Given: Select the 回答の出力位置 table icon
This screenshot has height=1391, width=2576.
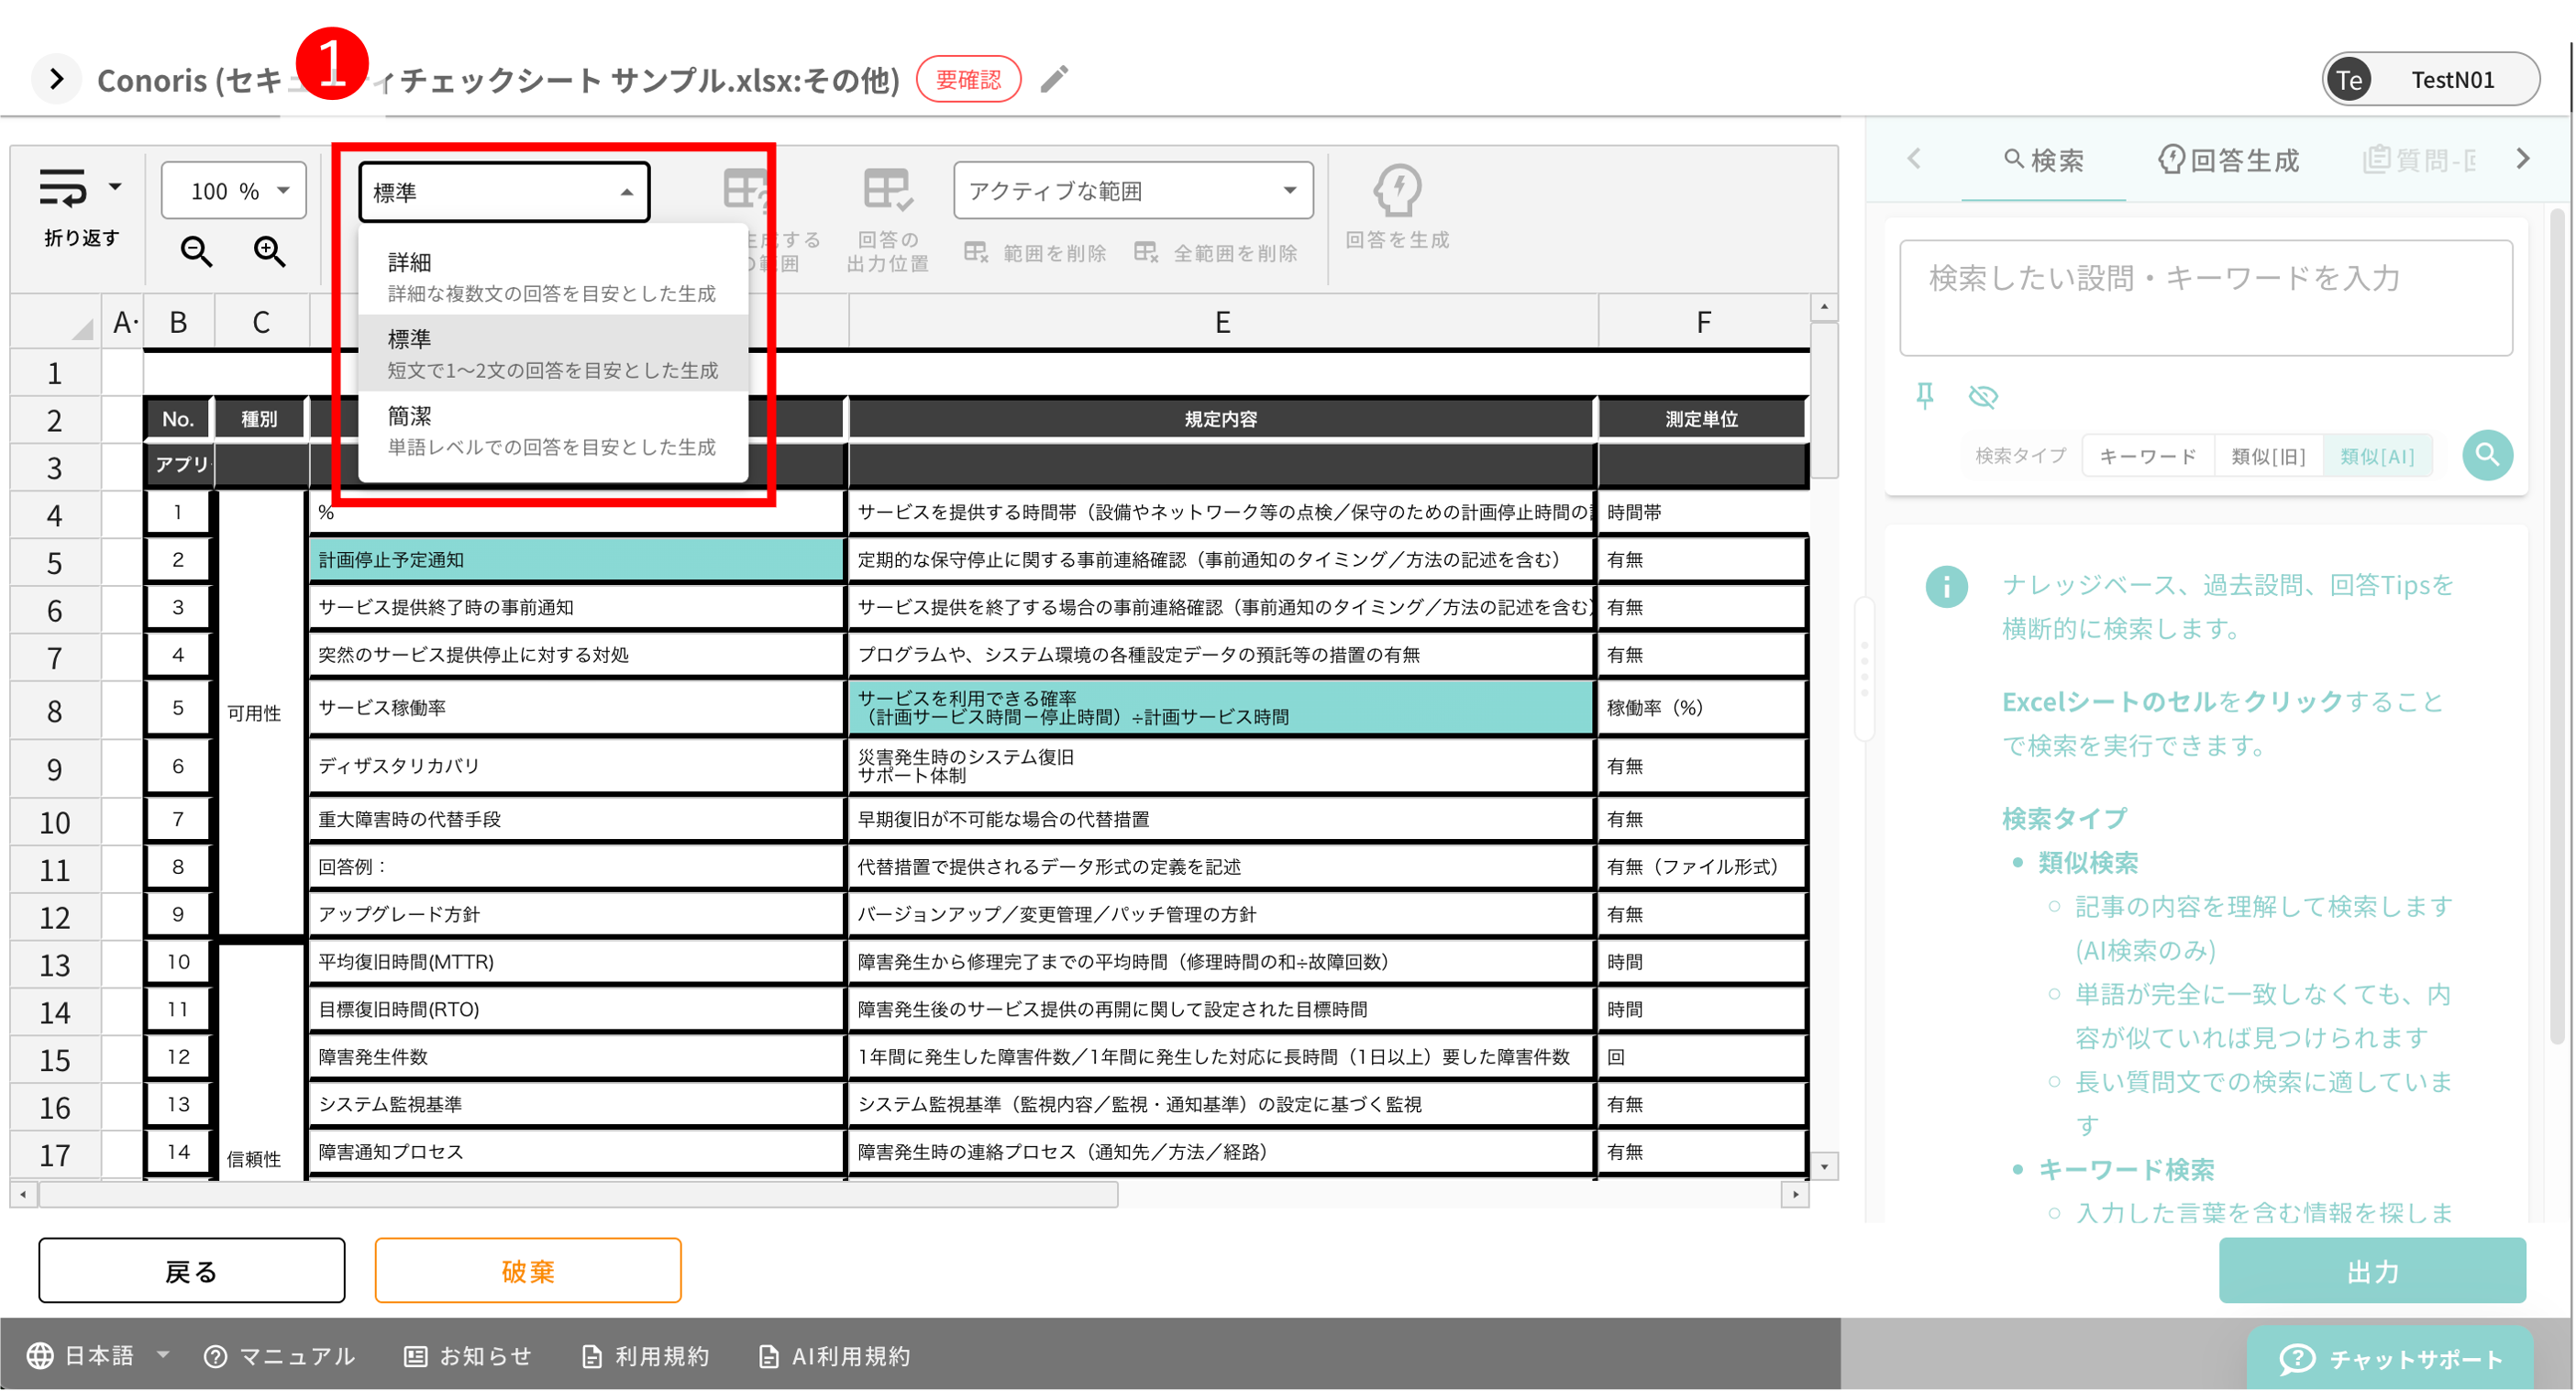Looking at the screenshot, I should pyautogui.click(x=888, y=190).
